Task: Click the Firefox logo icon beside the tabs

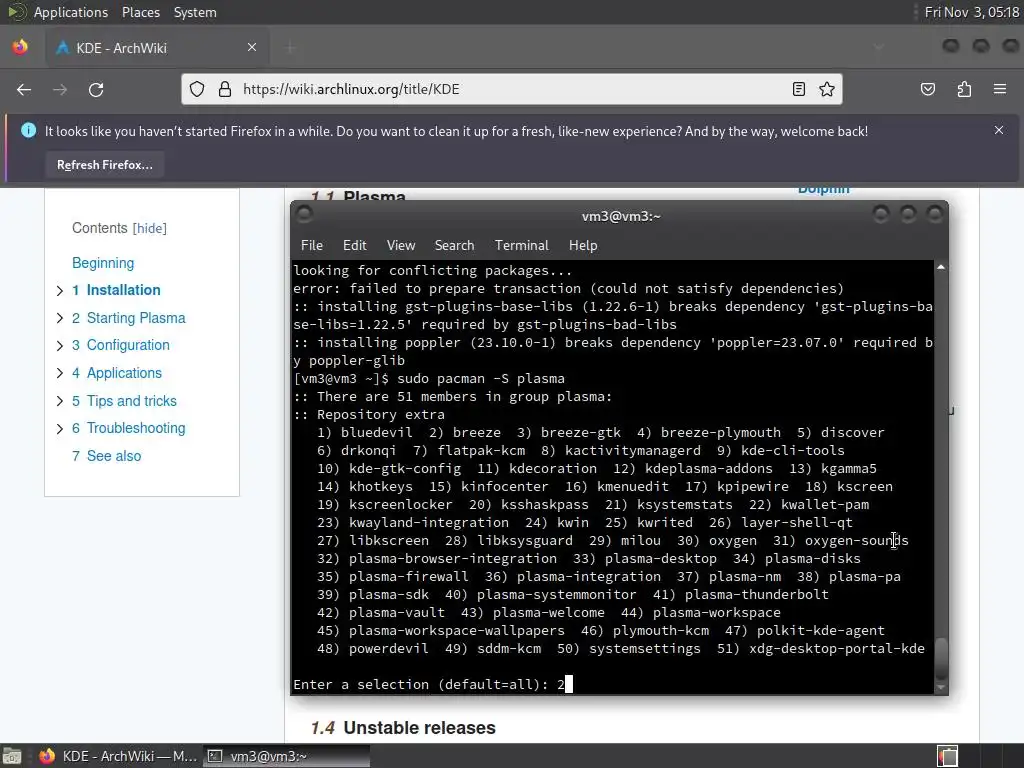Action: tap(20, 48)
